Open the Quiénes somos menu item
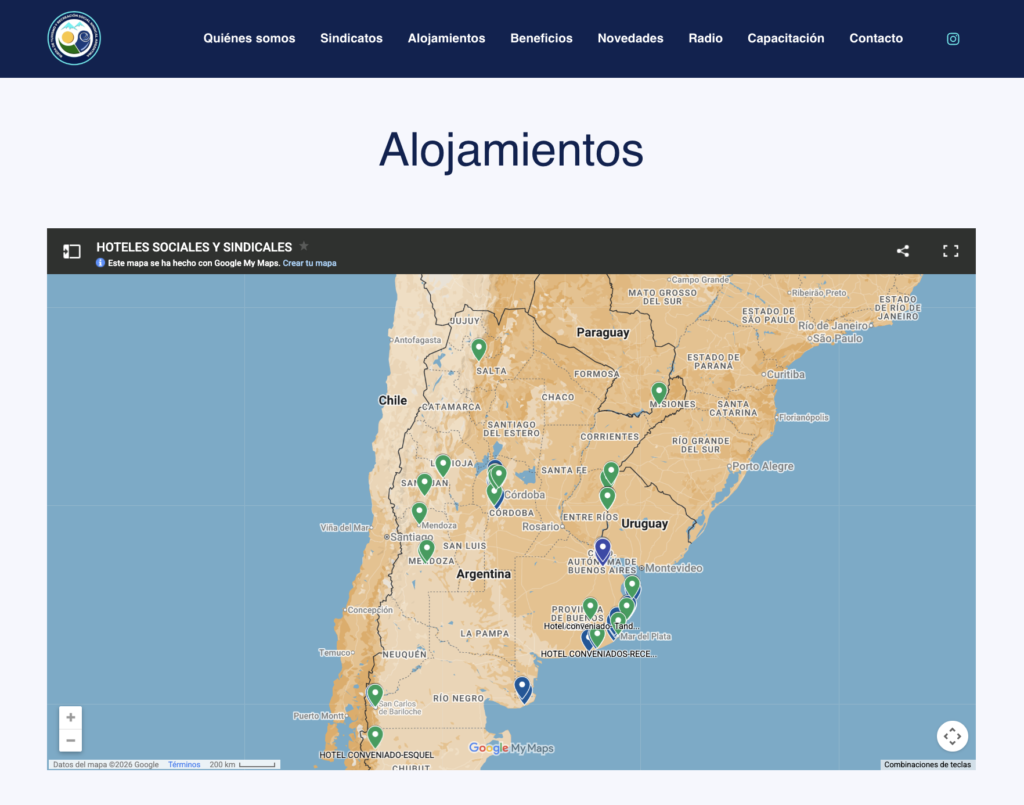 pyautogui.click(x=249, y=39)
